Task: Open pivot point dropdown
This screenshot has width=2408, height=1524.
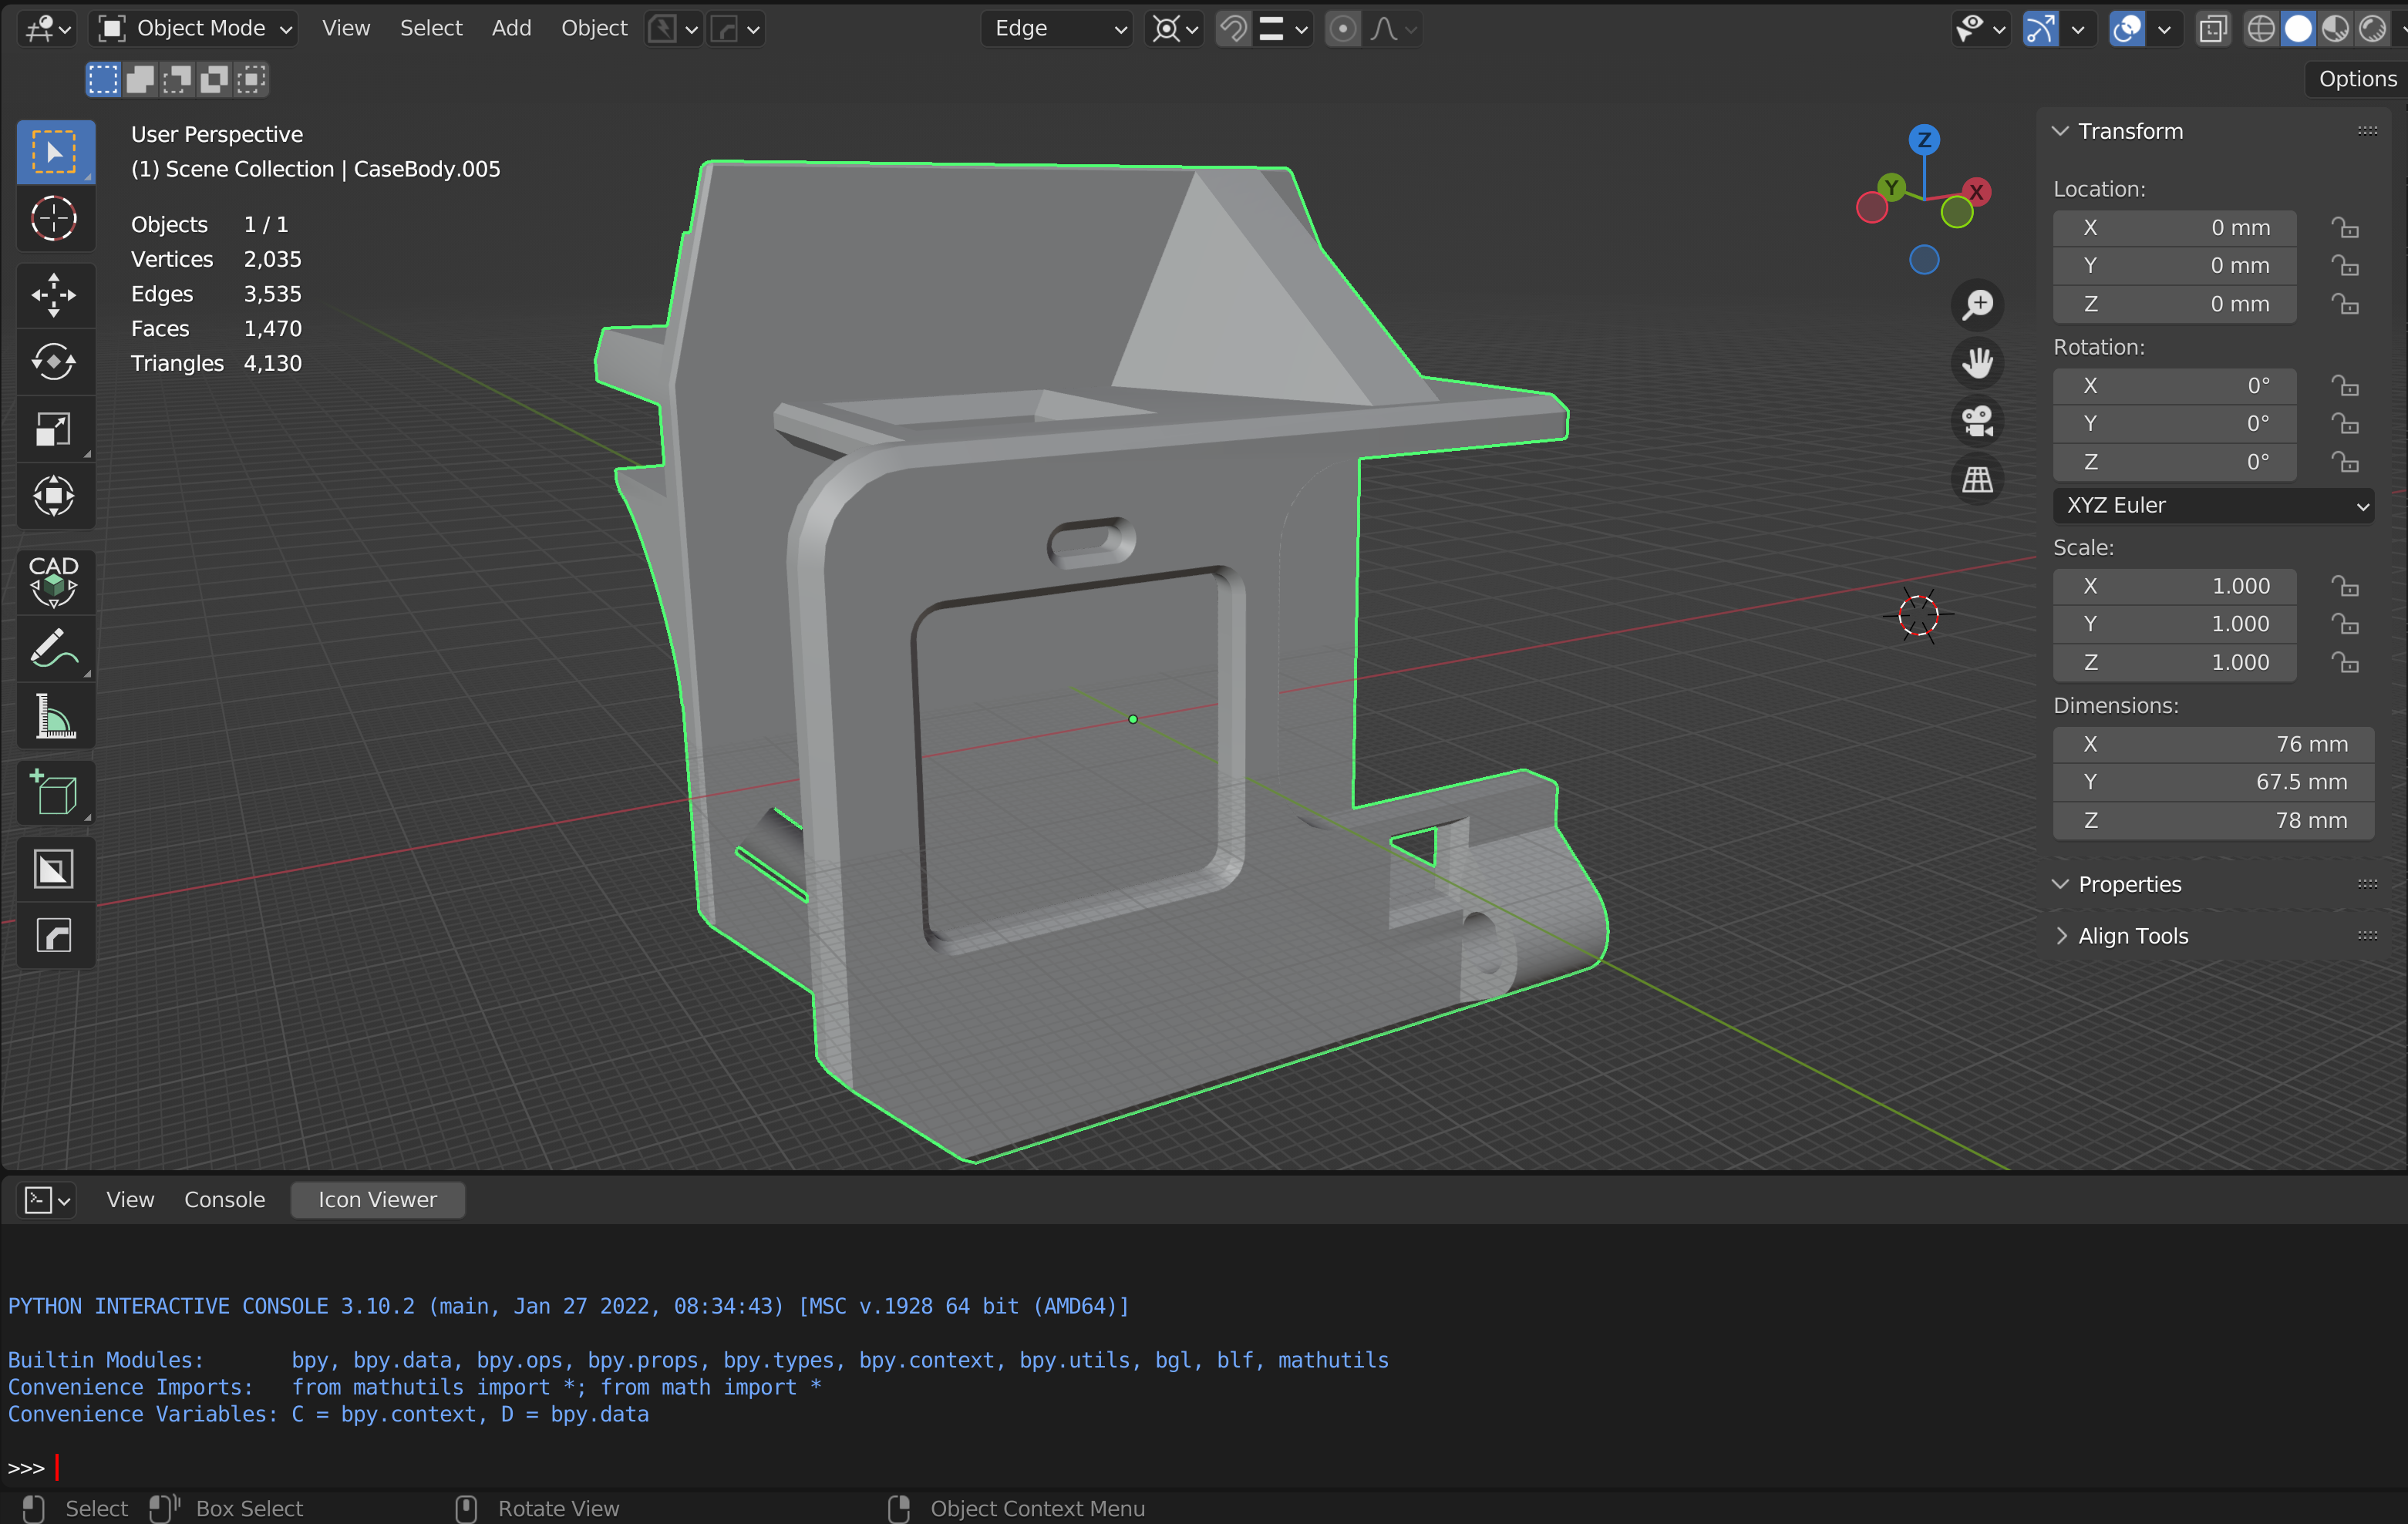Action: [1174, 29]
